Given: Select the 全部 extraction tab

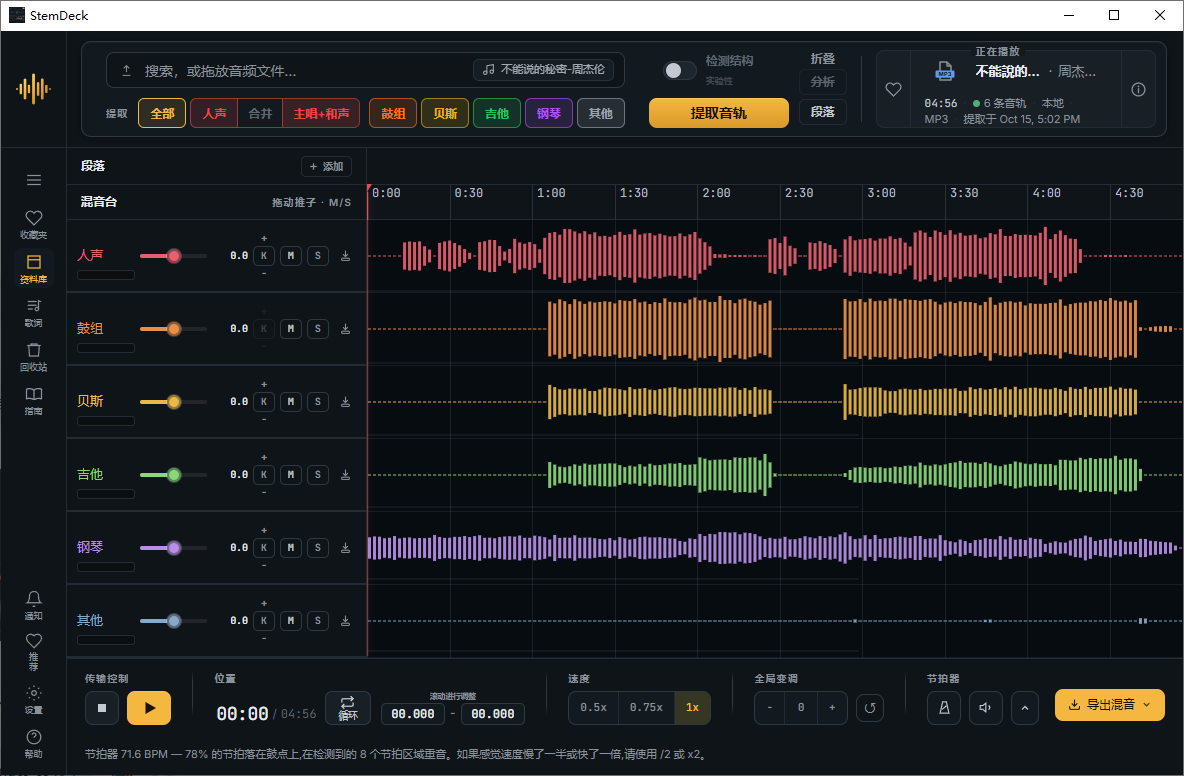Looking at the screenshot, I should point(162,113).
